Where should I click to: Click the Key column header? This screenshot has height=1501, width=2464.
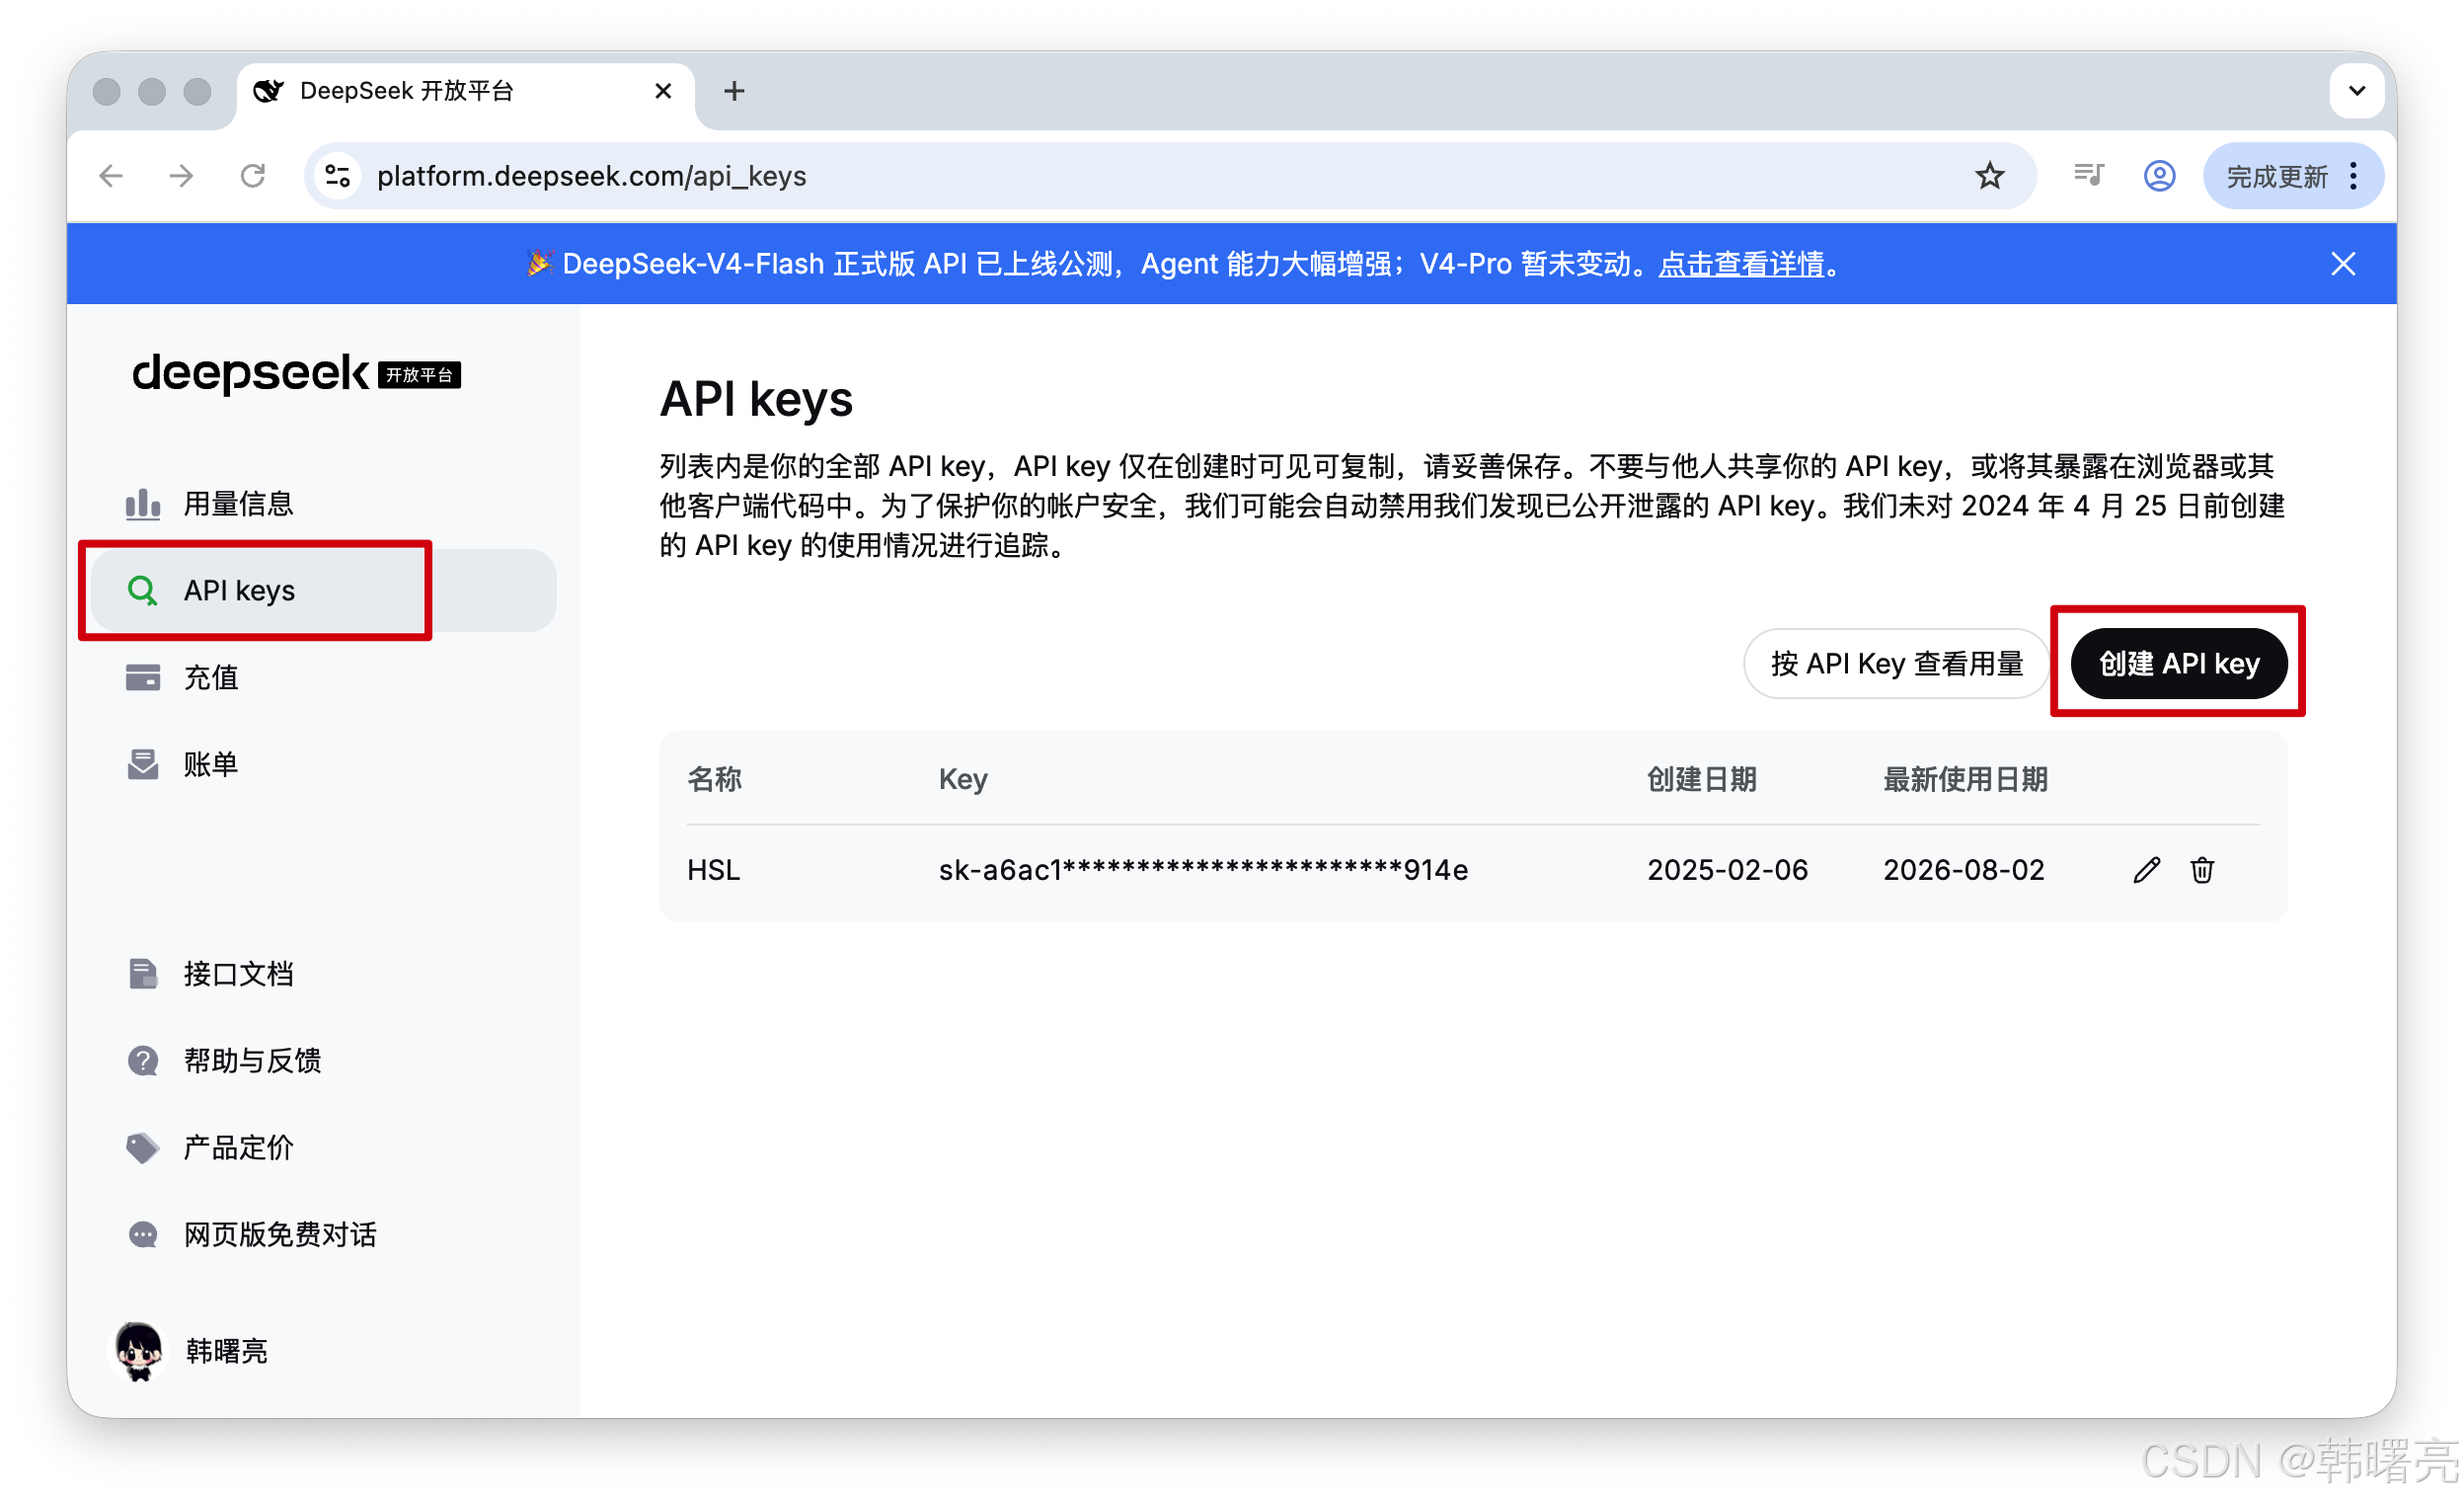(x=962, y=779)
